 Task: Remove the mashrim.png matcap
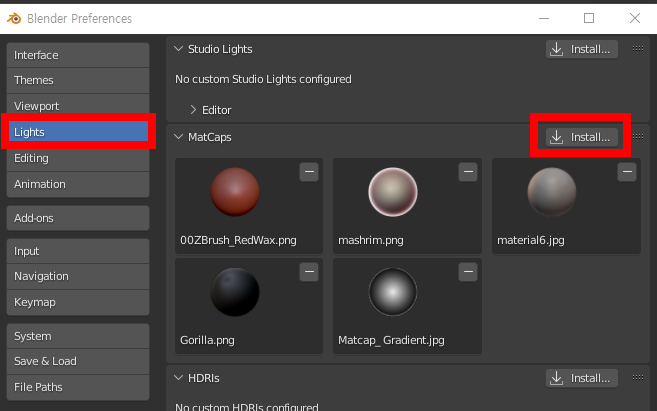pyautogui.click(x=468, y=172)
